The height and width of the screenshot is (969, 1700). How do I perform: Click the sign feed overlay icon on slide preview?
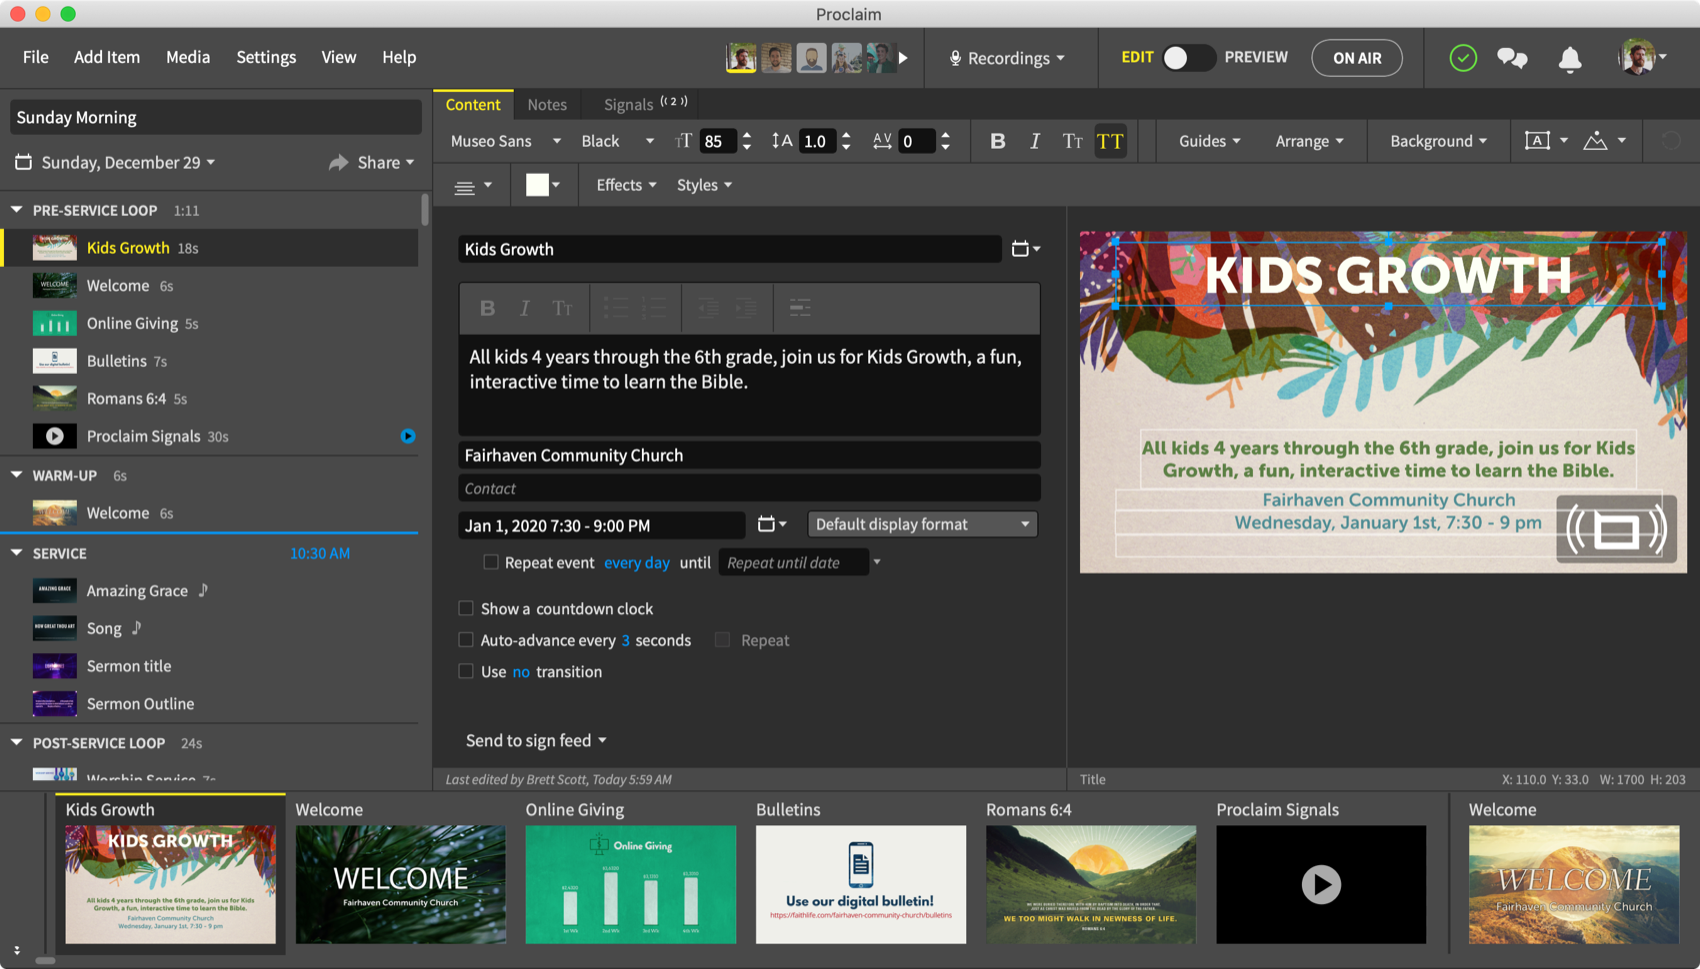coord(1616,528)
